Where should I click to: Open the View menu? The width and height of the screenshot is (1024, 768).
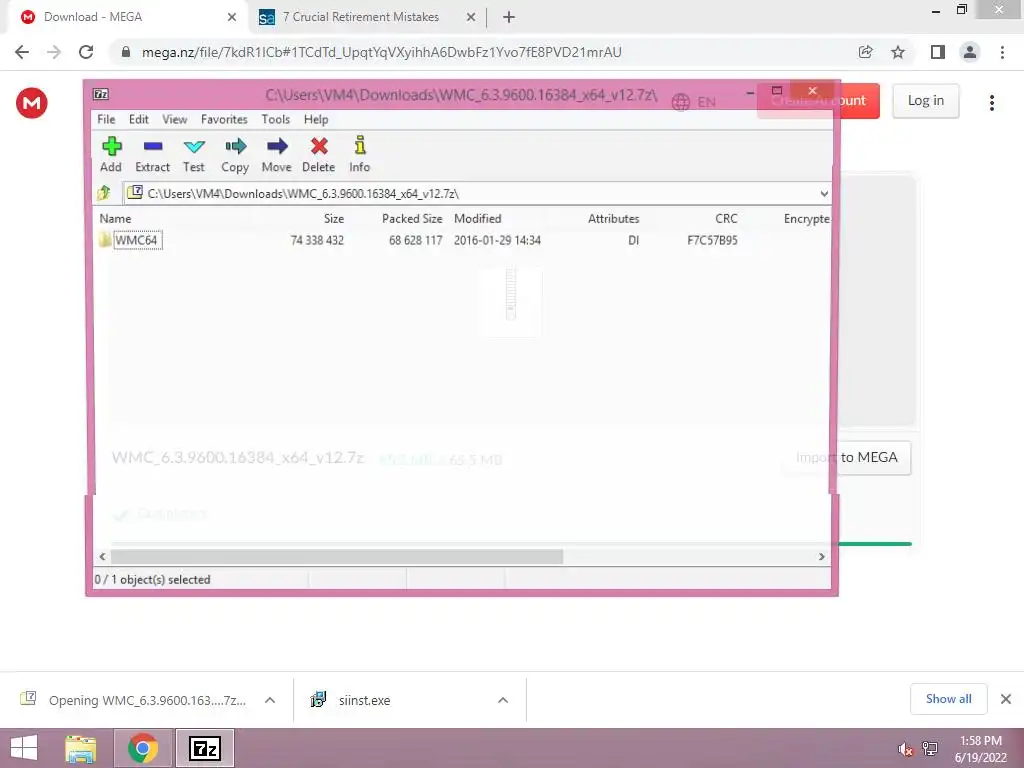(174, 120)
